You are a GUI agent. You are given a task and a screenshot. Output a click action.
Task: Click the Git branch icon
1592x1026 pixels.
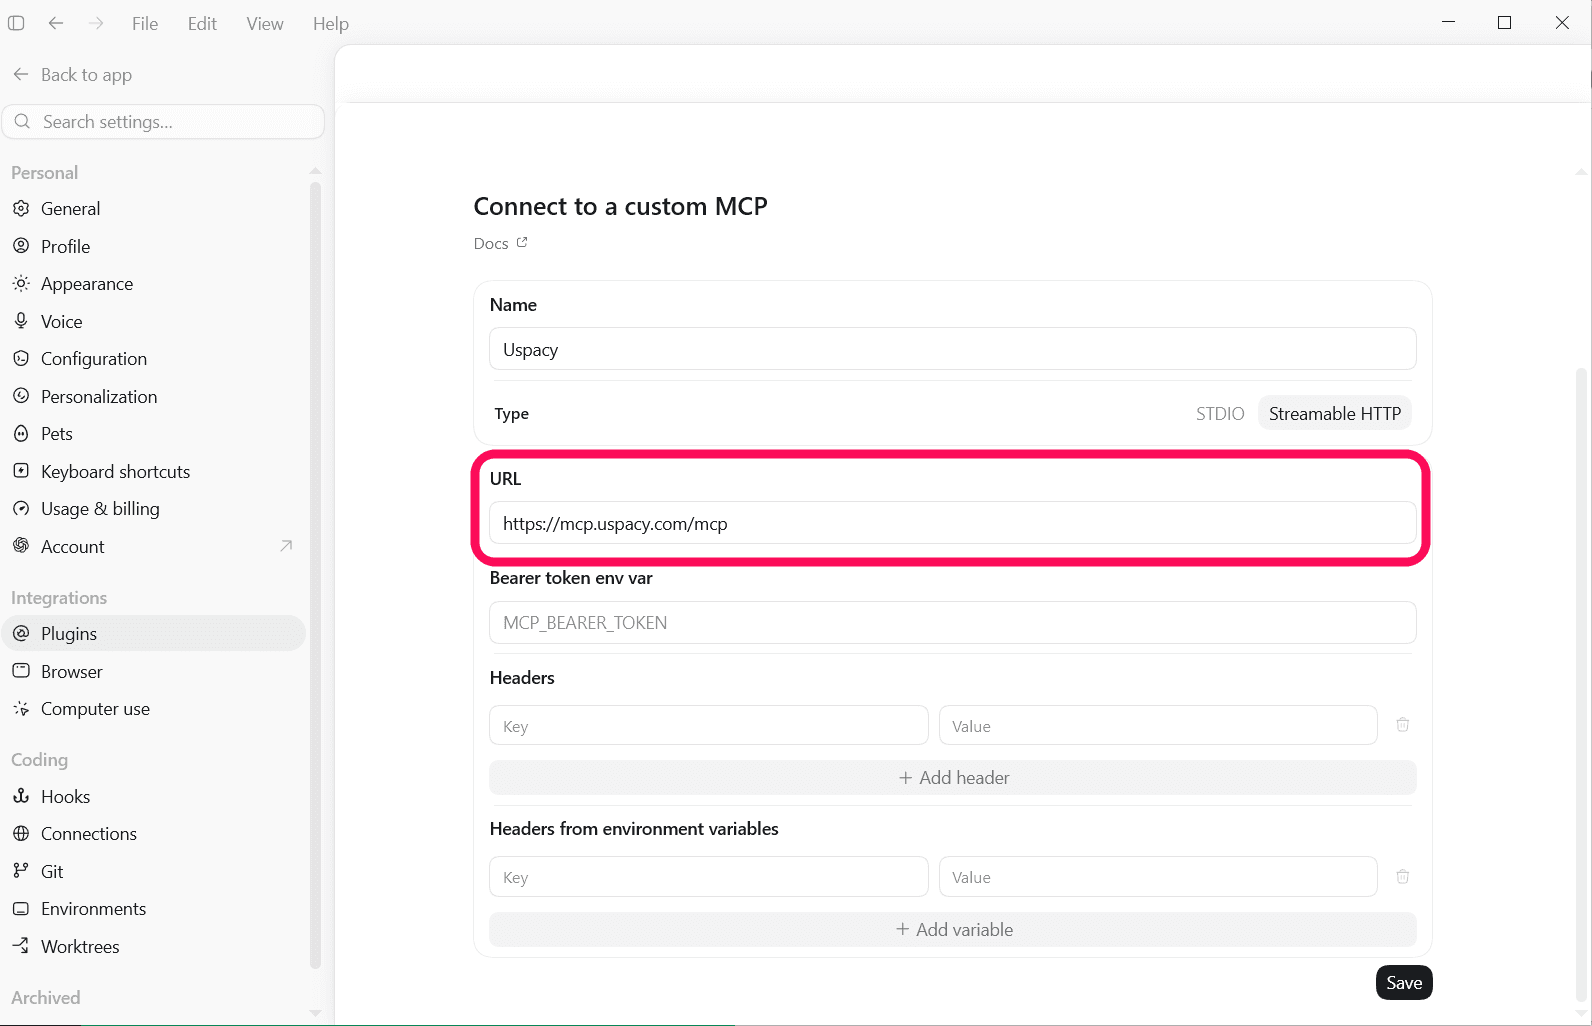click(x=21, y=871)
